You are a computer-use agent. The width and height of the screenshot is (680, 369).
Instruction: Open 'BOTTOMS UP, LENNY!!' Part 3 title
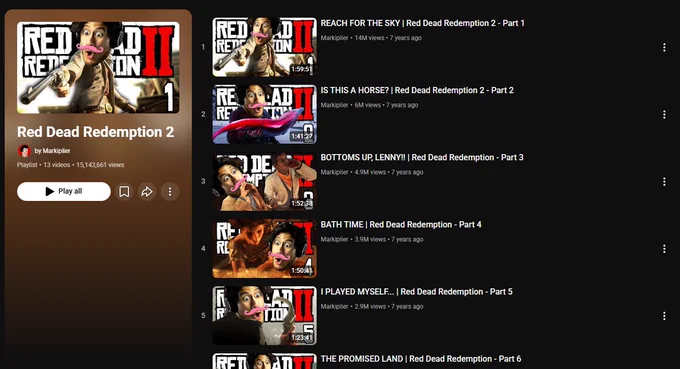point(422,157)
